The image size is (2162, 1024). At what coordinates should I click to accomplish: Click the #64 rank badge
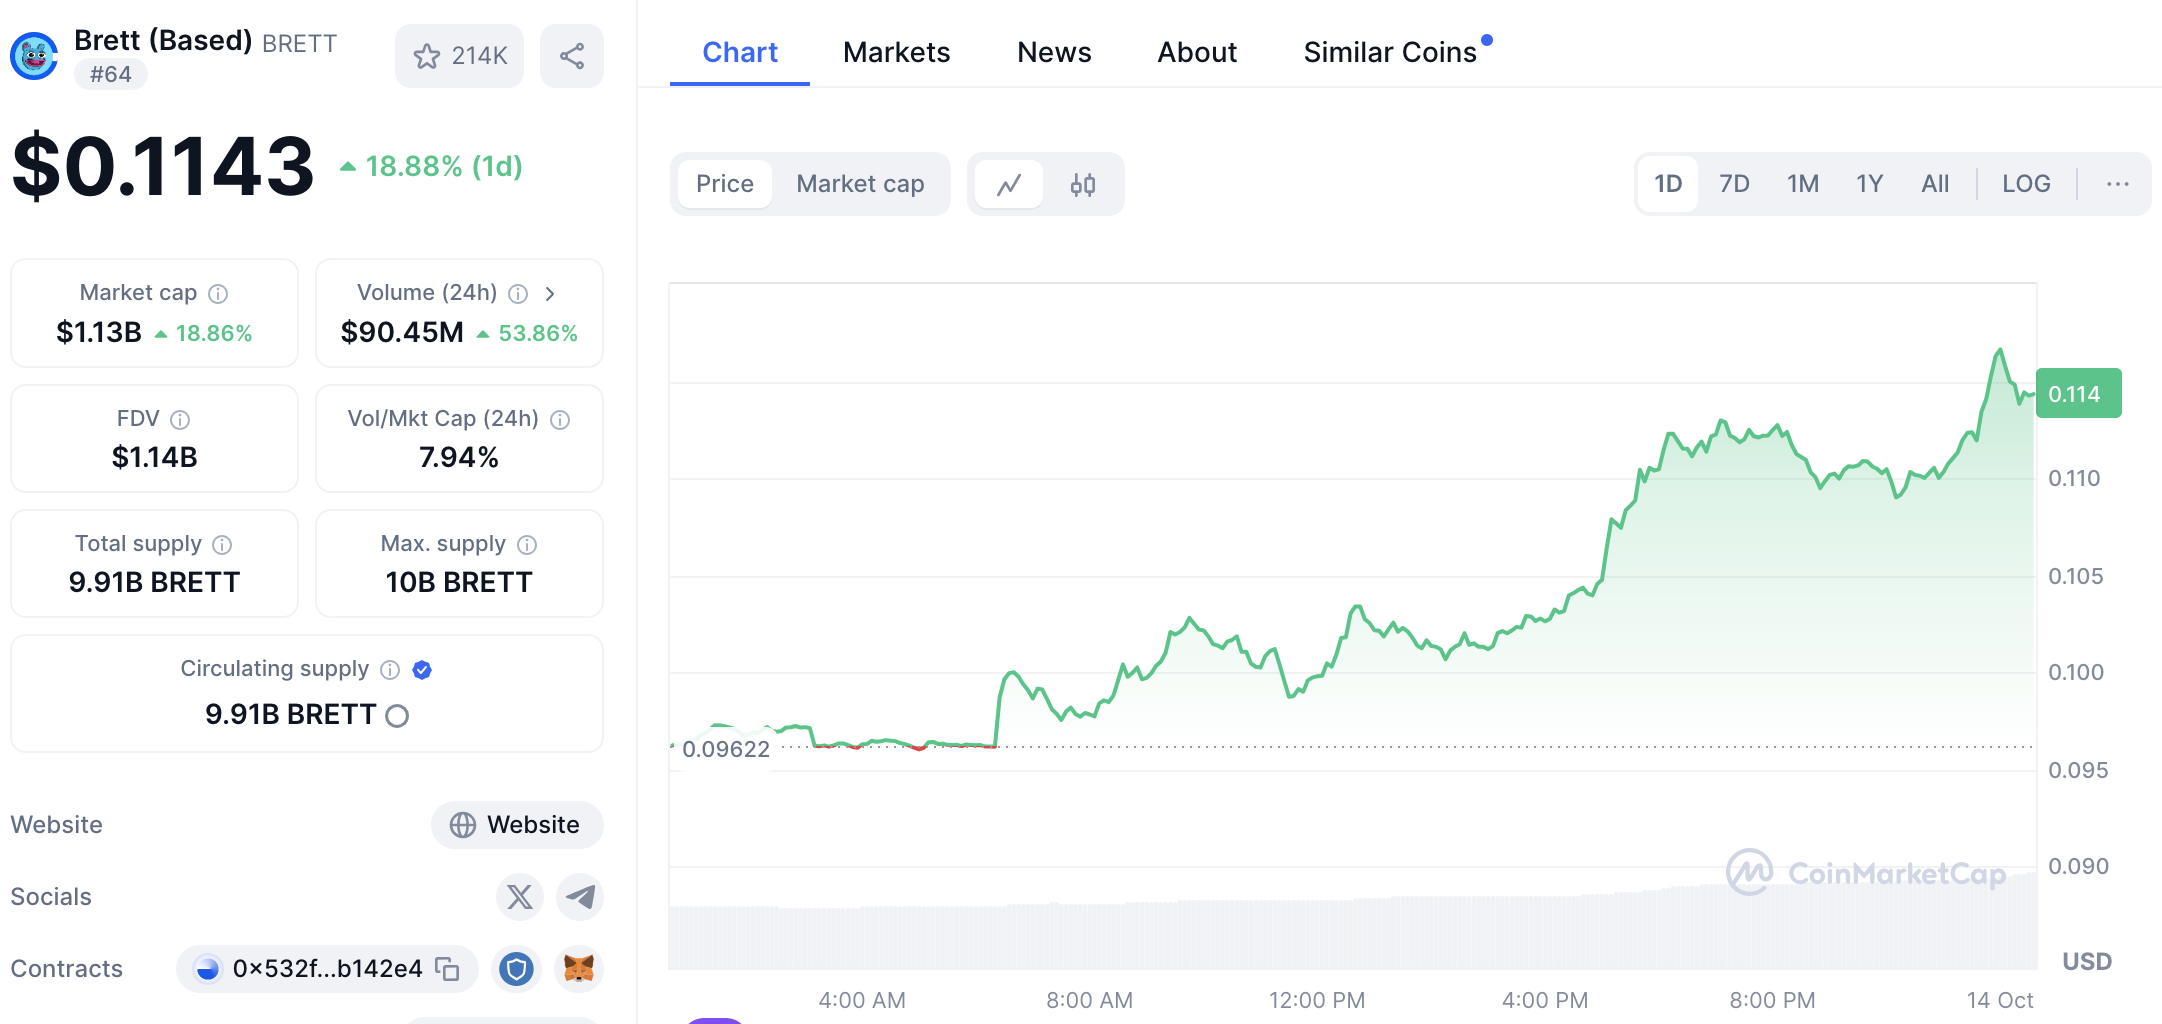point(110,74)
